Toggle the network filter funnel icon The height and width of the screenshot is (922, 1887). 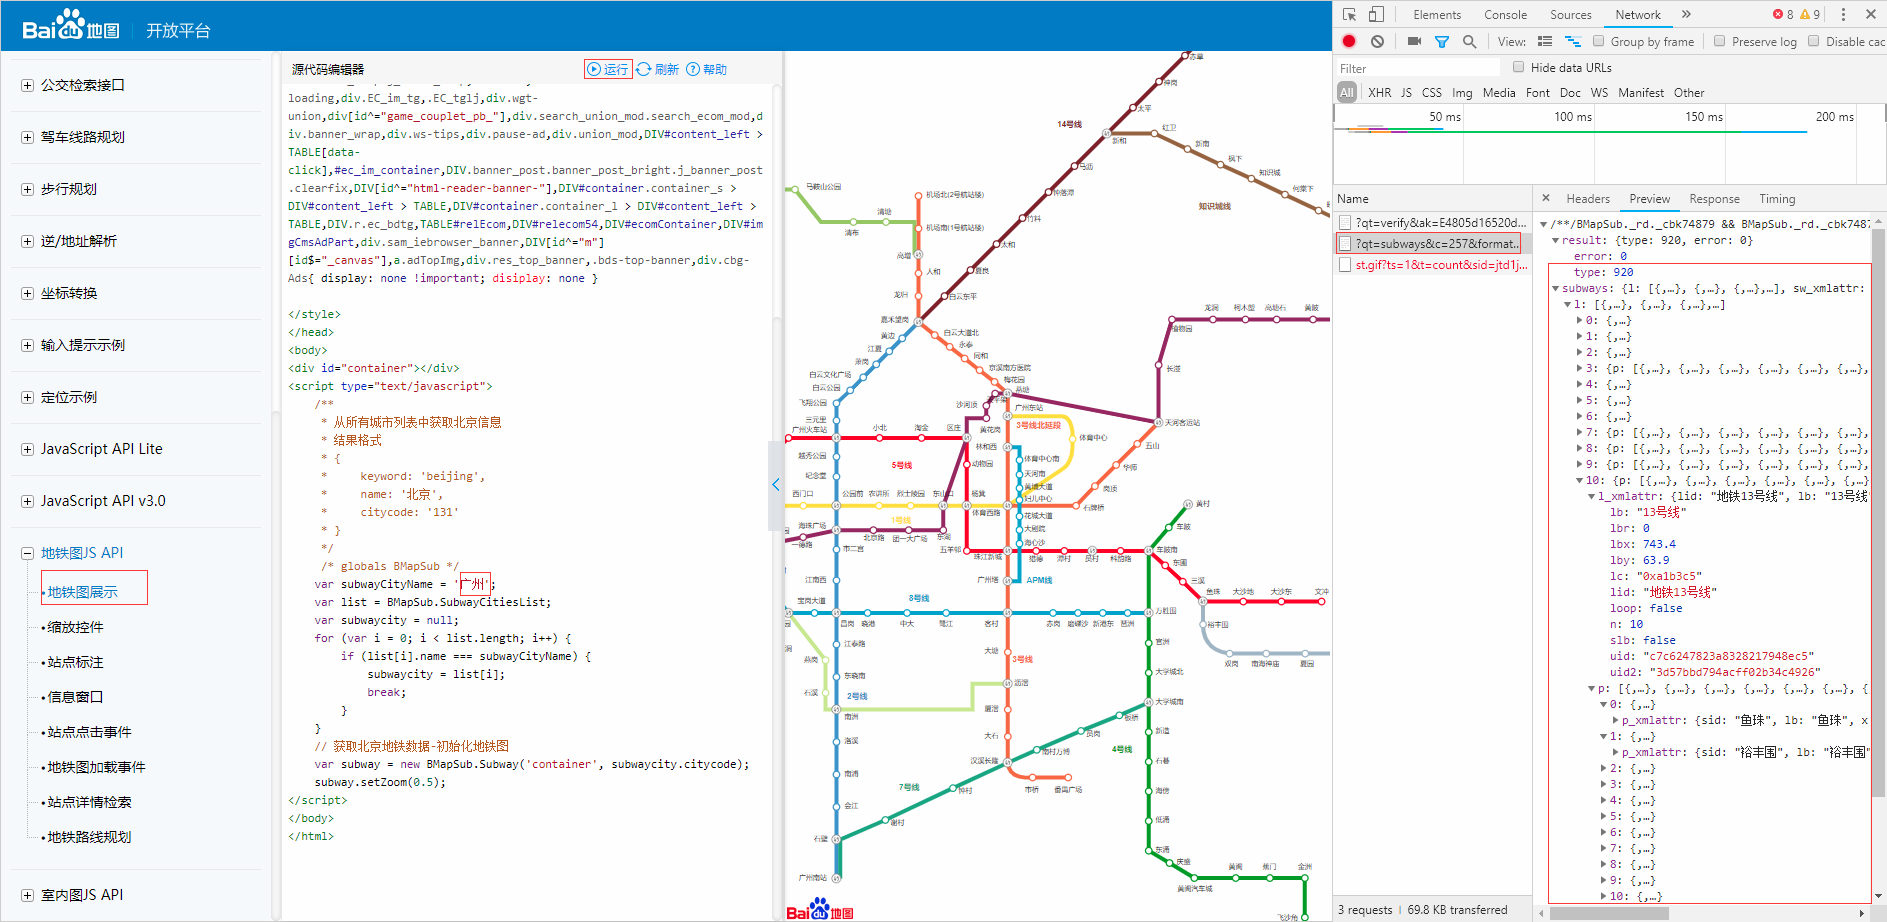(1441, 41)
